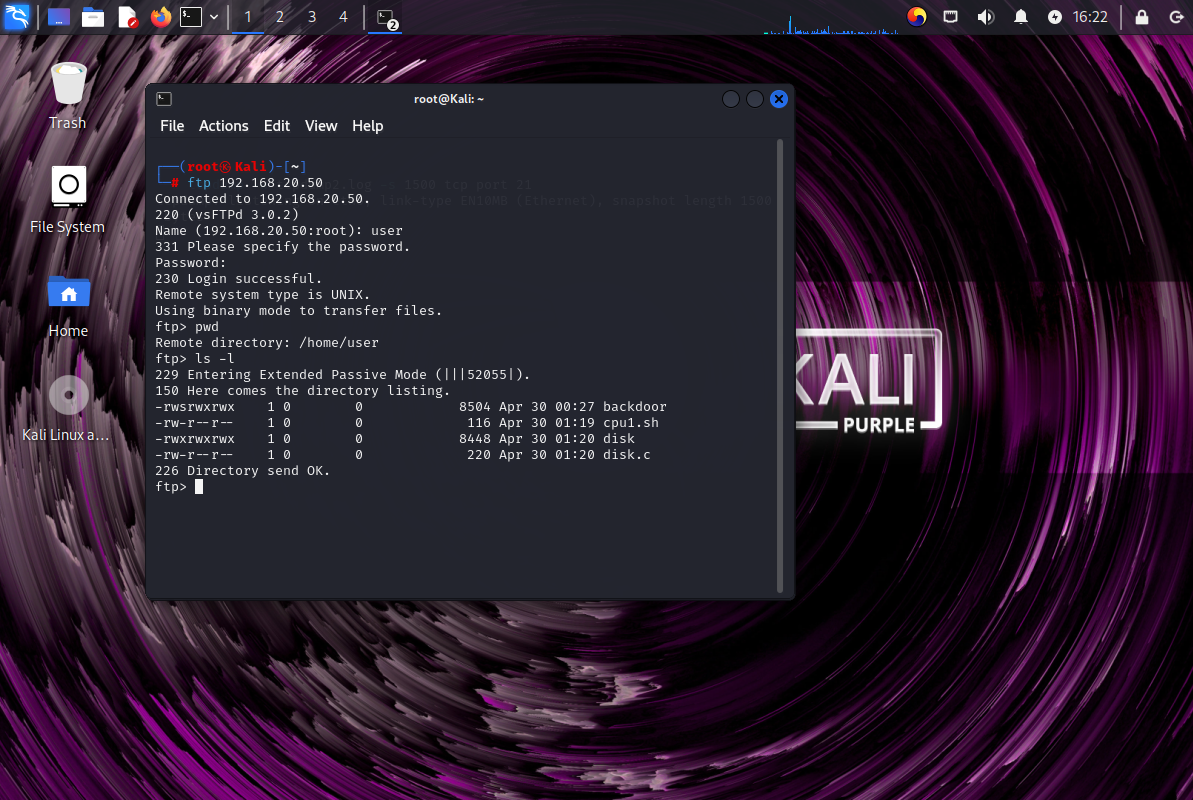Click the 'ftp 192.168.20.50' command text

[255, 183]
